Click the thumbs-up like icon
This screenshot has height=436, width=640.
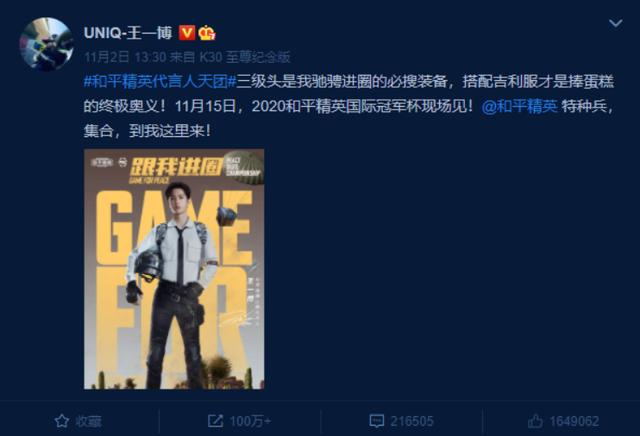535,421
